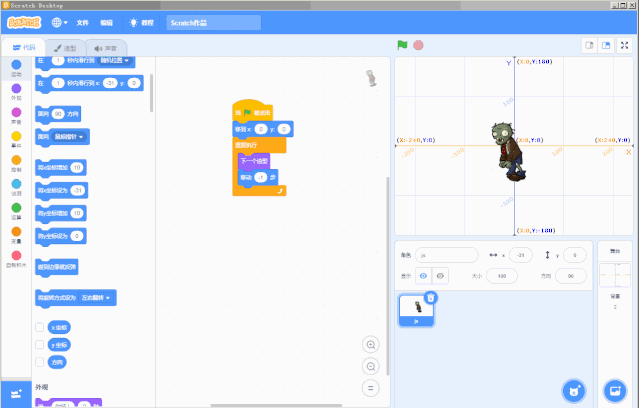This screenshot has width=639, height=408.
Task: Tick the y position checkbox
Action: pyautogui.click(x=40, y=345)
